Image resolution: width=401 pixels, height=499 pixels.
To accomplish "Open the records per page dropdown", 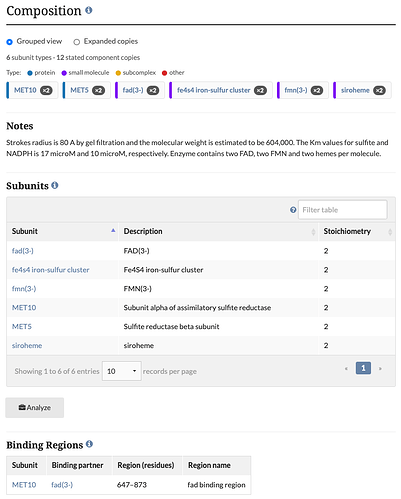I will pyautogui.click(x=122, y=371).
